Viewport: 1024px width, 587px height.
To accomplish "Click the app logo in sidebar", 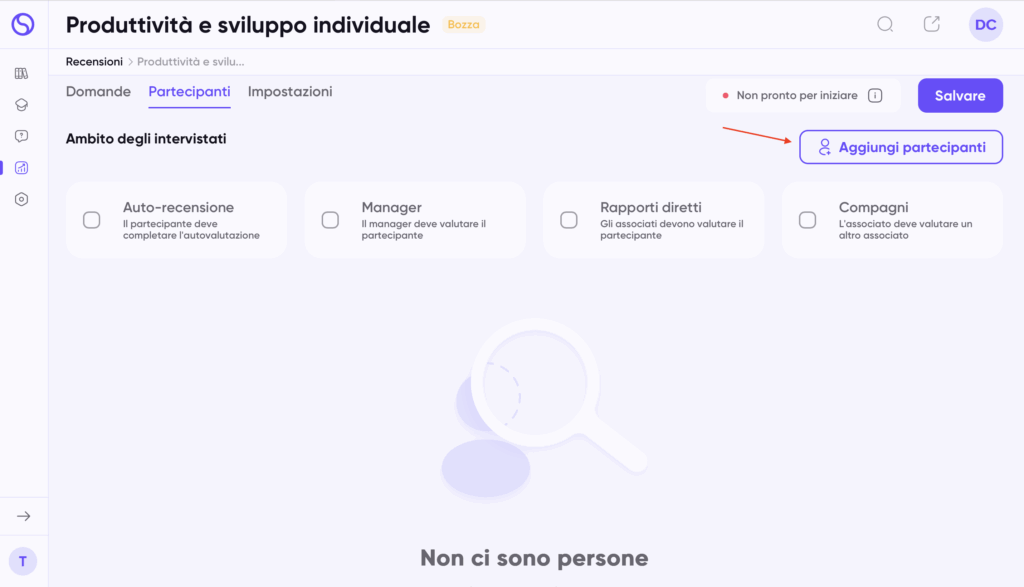I will [22, 25].
